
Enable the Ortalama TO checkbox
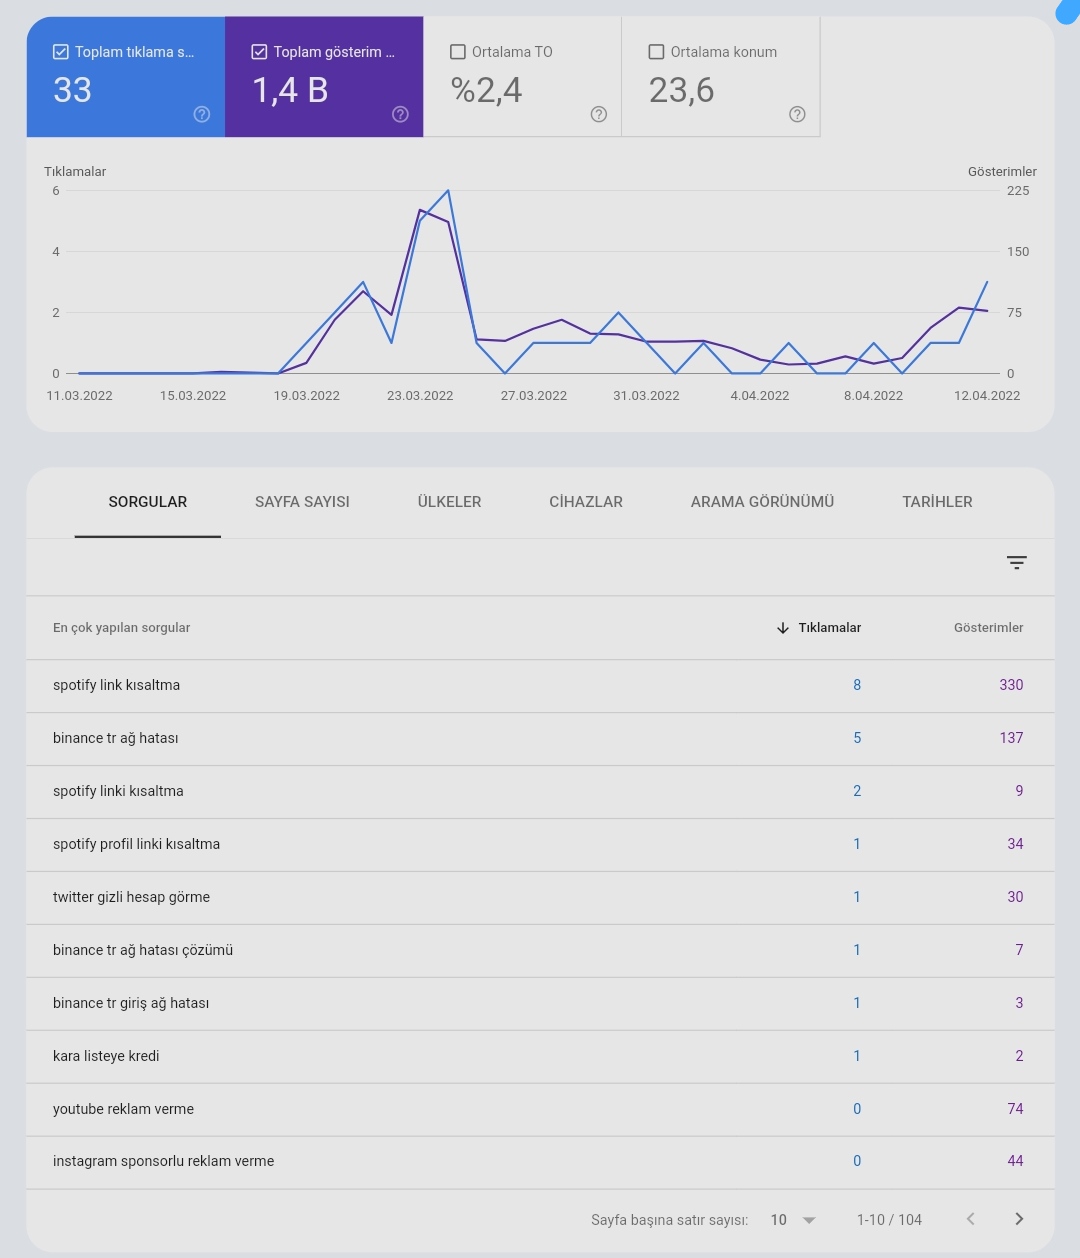(x=458, y=52)
